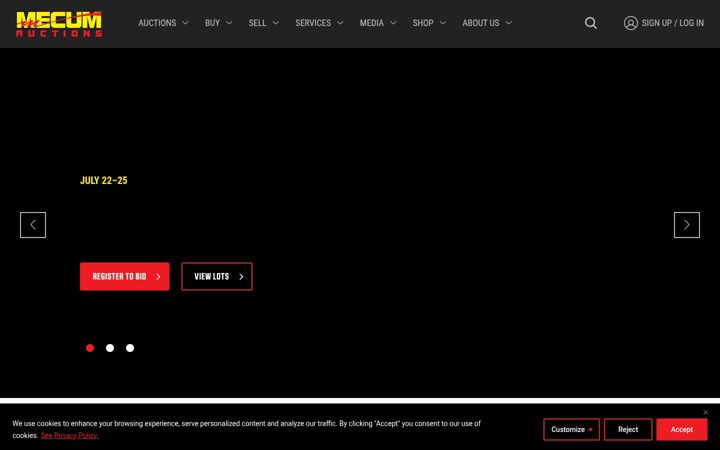720x450 pixels.
Task: Click the View Lots button
Action: [217, 276]
